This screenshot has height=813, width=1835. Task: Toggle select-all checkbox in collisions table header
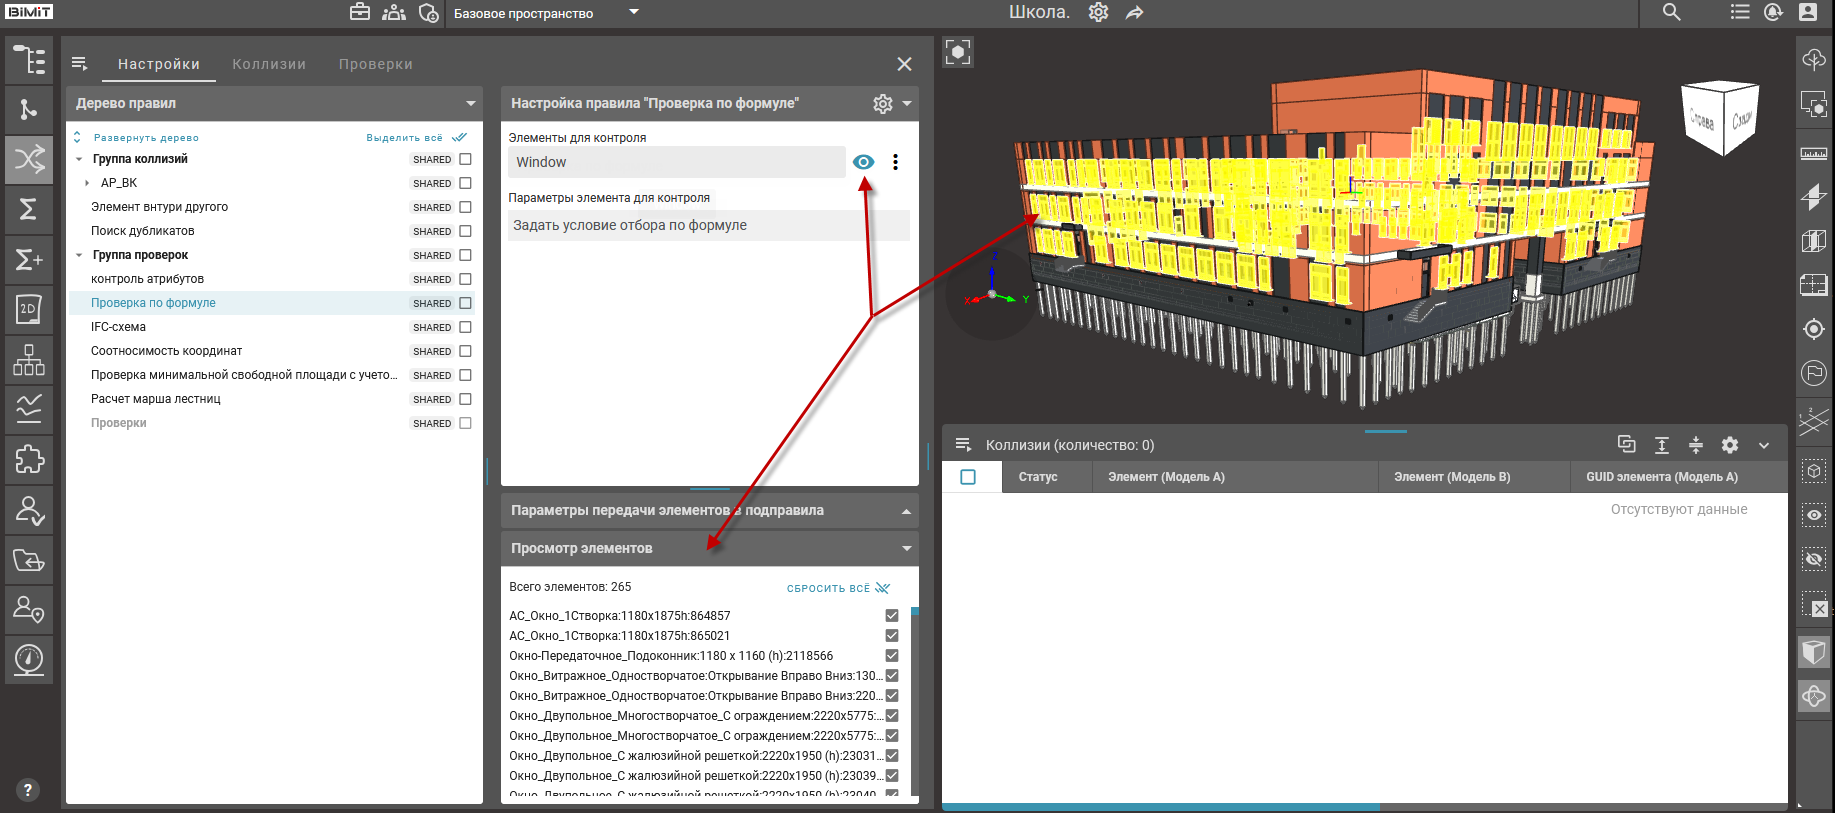(968, 477)
